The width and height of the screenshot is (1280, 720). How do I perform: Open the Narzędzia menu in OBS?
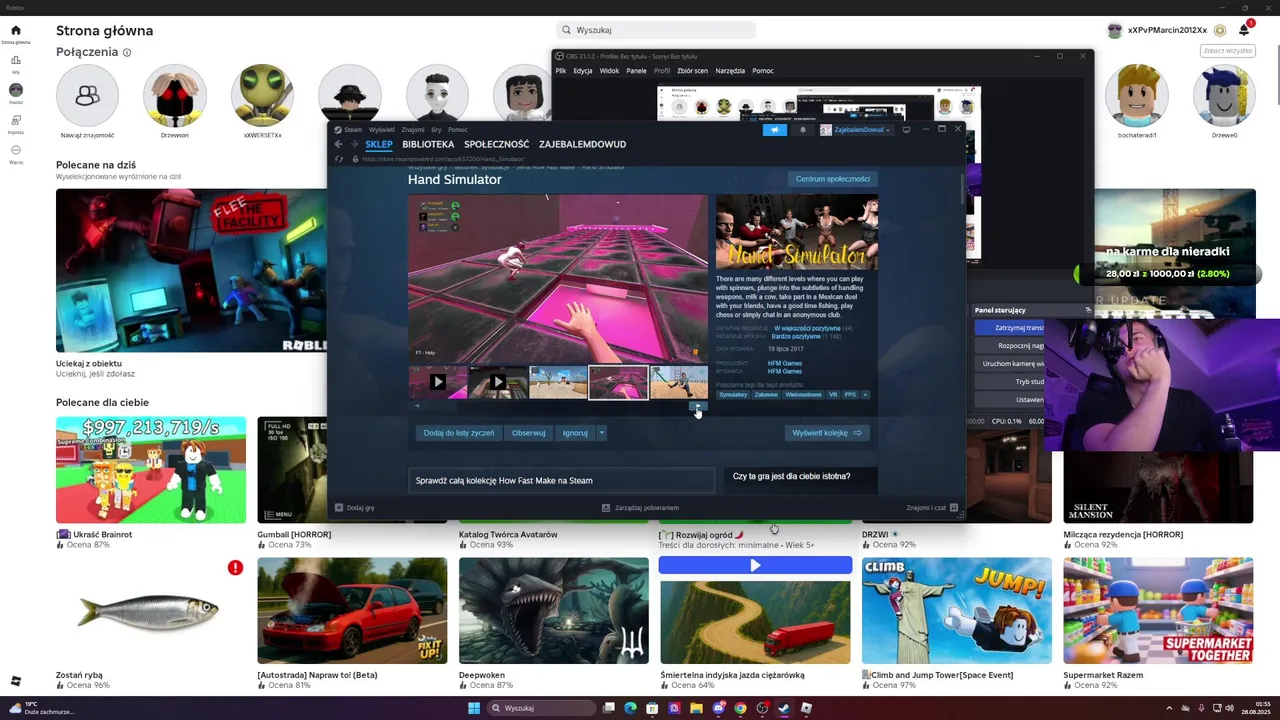[x=730, y=71]
